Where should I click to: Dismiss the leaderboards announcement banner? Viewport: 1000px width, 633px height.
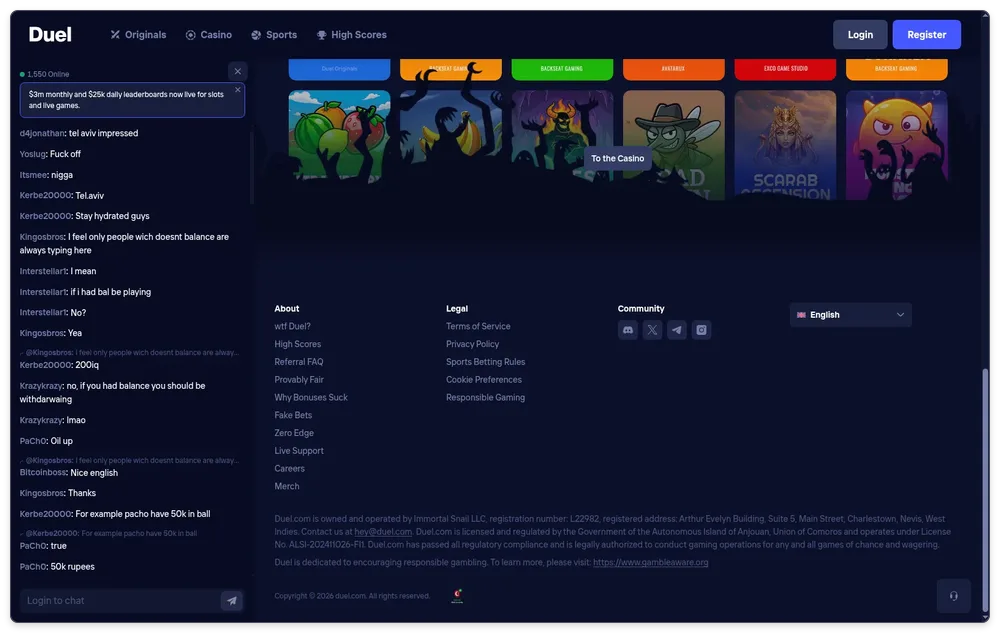(238, 90)
